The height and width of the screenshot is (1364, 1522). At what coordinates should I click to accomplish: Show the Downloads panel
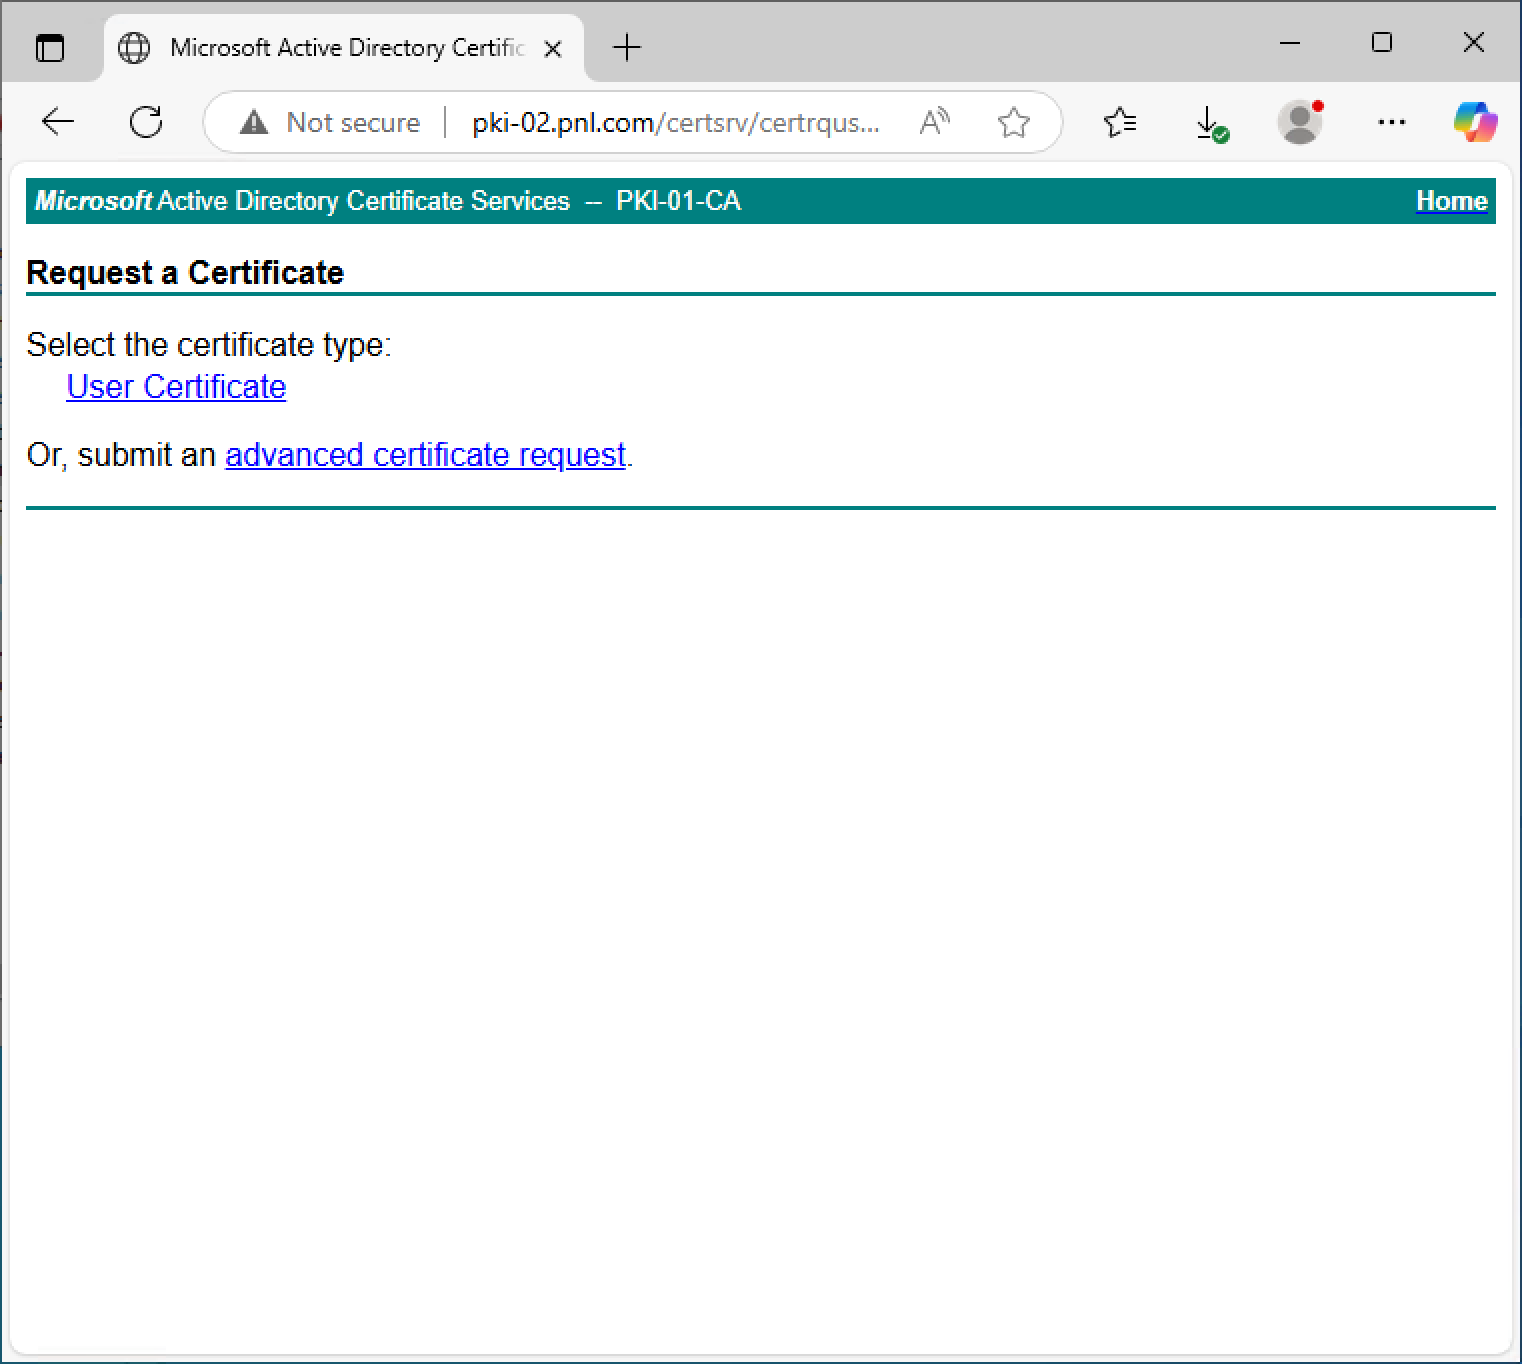pyautogui.click(x=1211, y=122)
